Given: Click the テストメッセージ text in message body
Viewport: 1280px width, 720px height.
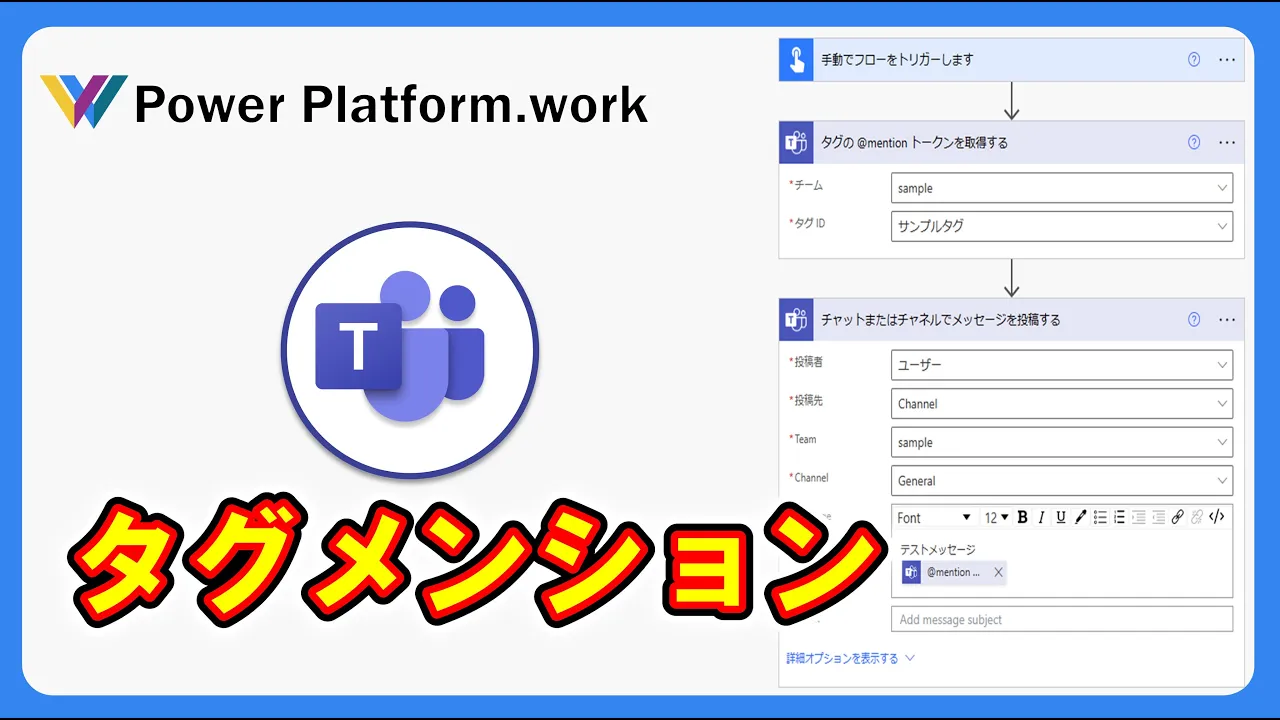Looking at the screenshot, I should [937, 549].
